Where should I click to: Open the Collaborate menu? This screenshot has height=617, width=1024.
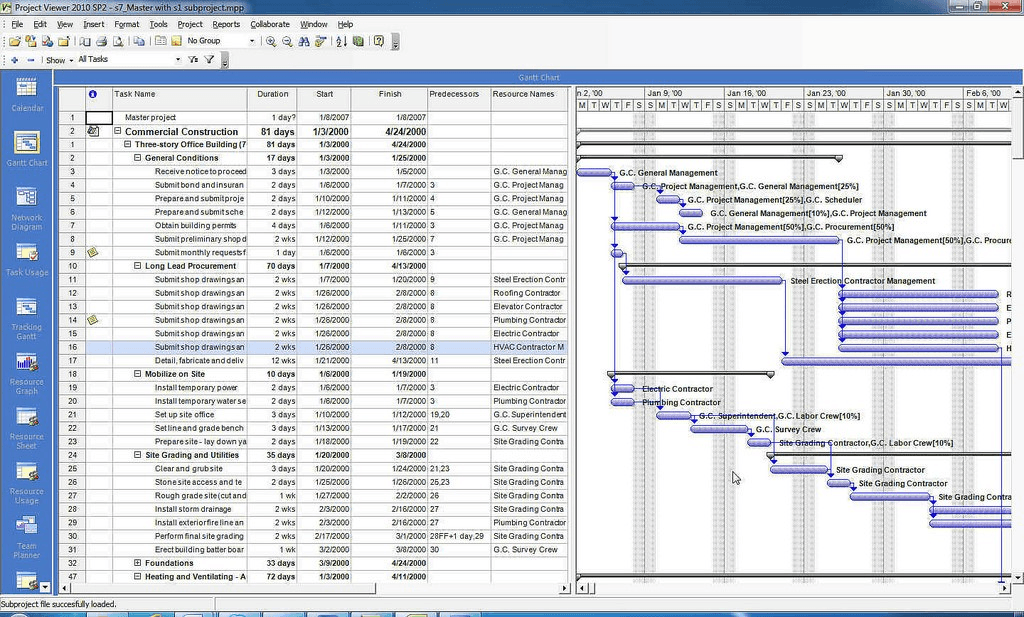(270, 24)
